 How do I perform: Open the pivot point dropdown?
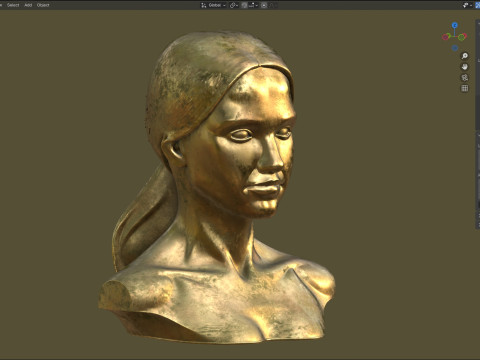(234, 5)
